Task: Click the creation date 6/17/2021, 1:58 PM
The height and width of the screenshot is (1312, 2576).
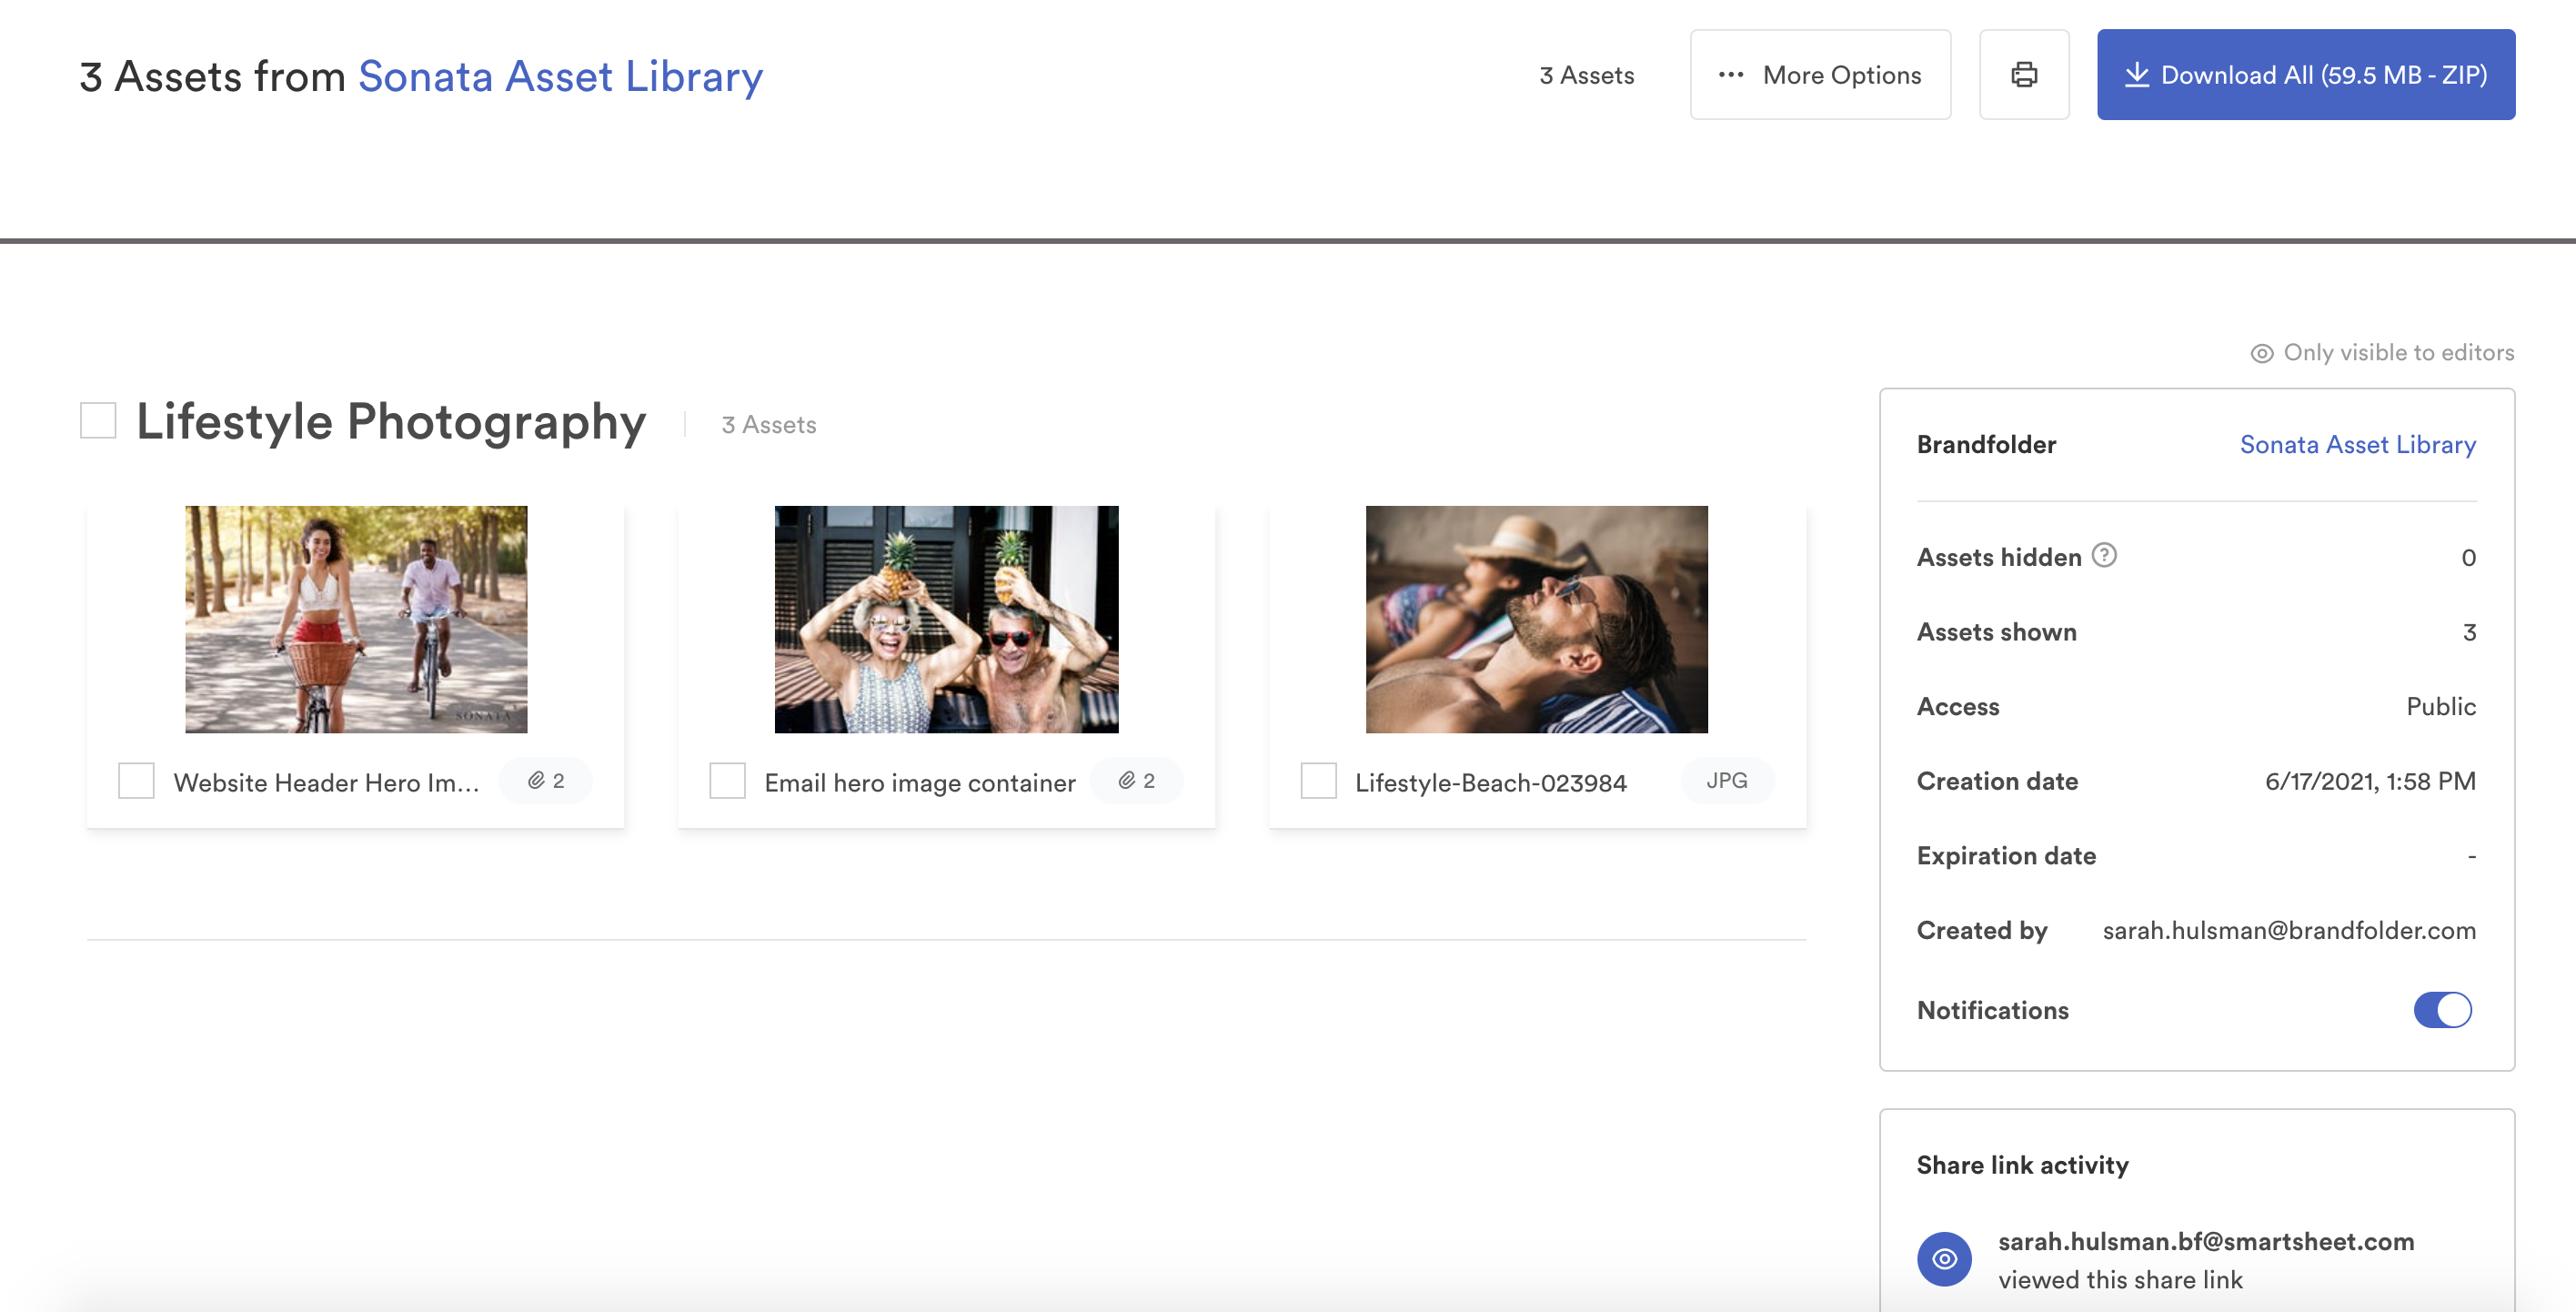Action: [x=2370, y=782]
